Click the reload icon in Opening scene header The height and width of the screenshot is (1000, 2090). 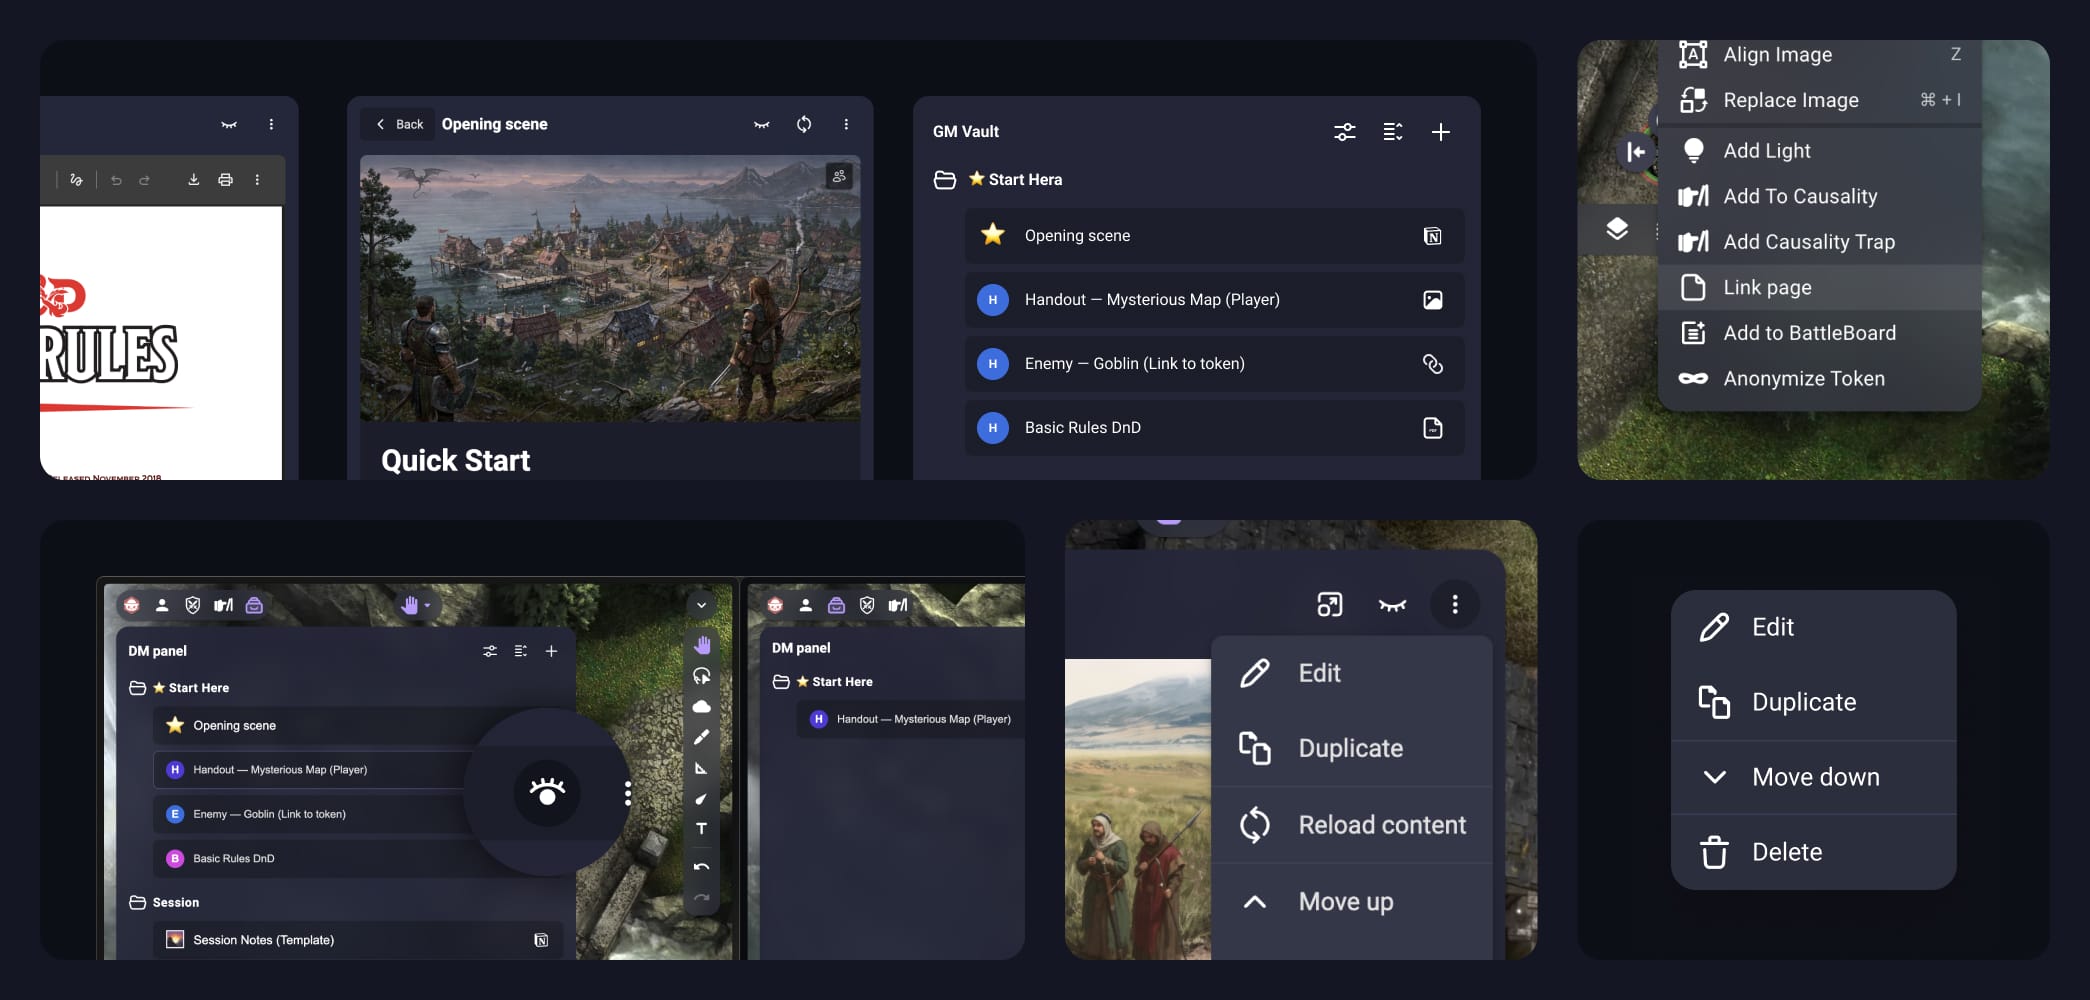[x=804, y=124]
